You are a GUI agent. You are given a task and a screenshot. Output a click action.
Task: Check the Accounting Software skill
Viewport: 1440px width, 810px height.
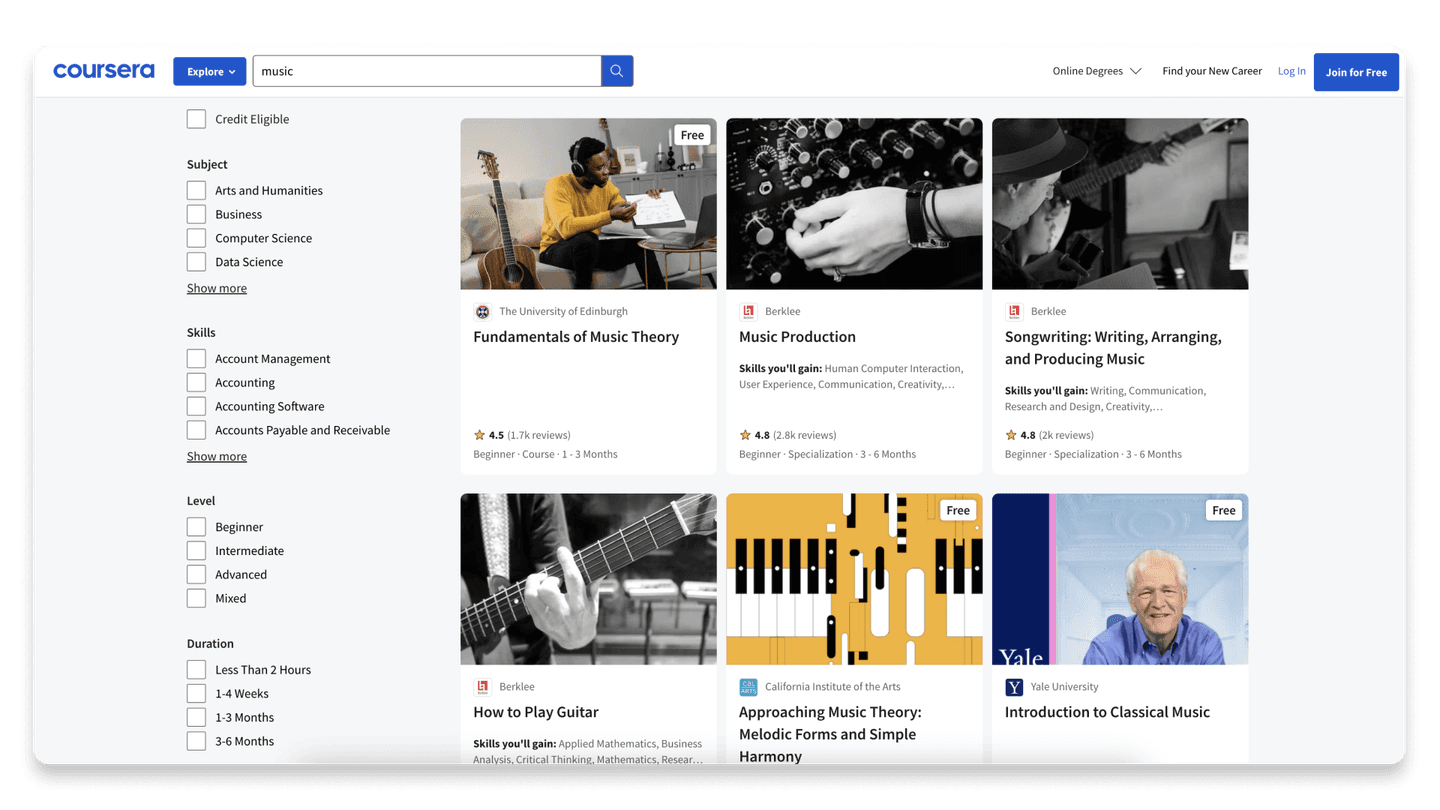click(196, 406)
